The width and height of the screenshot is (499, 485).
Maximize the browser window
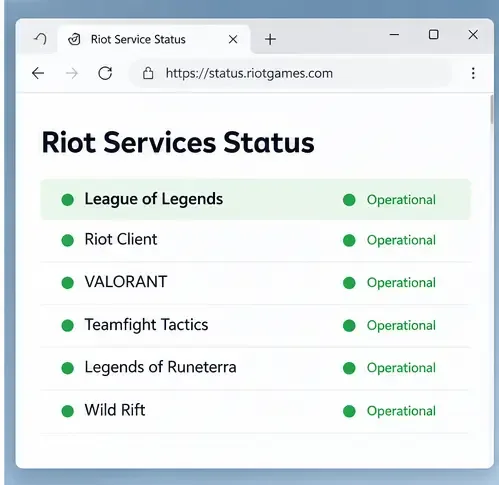433,34
